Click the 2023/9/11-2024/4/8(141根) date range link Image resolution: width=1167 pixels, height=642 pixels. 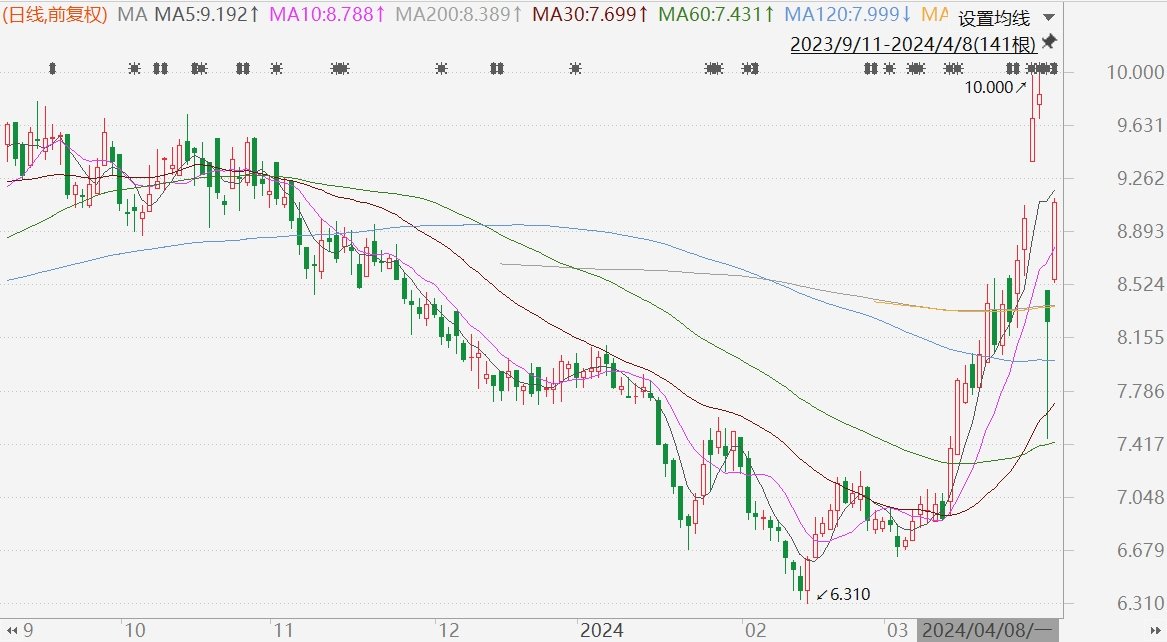click(x=912, y=44)
